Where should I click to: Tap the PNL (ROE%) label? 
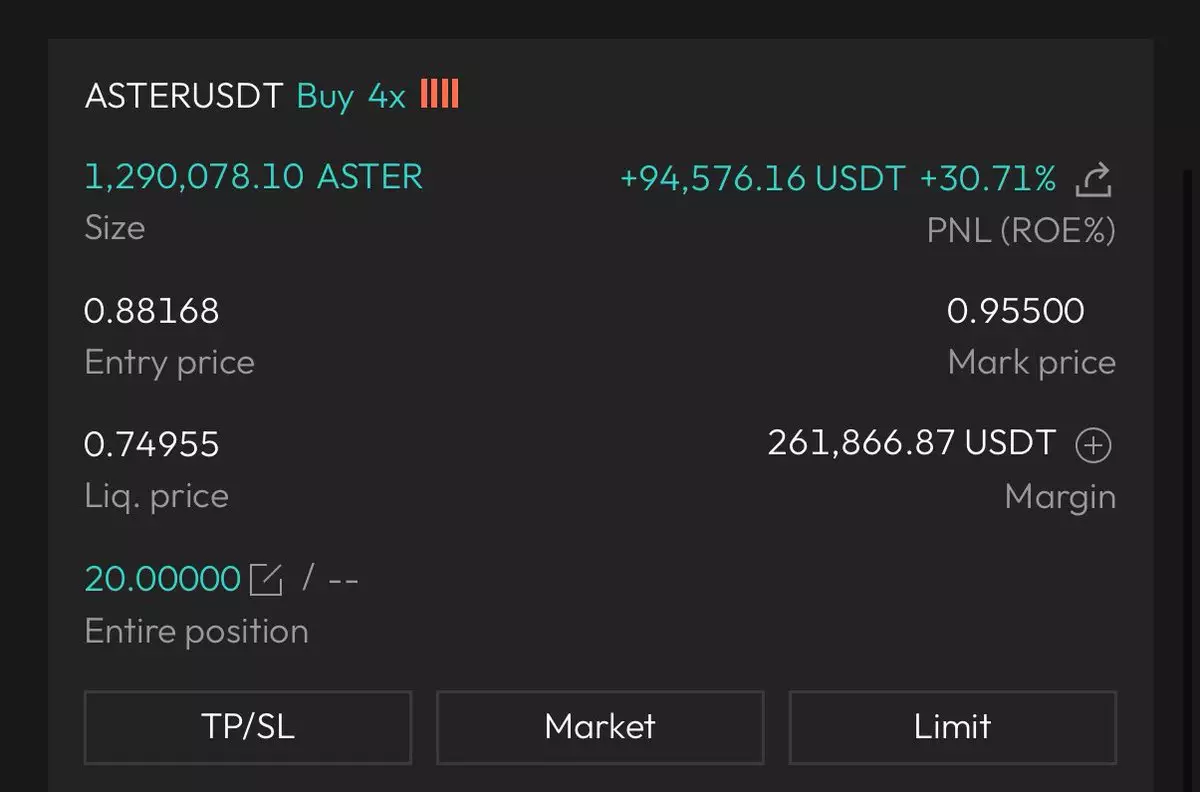tap(1020, 231)
